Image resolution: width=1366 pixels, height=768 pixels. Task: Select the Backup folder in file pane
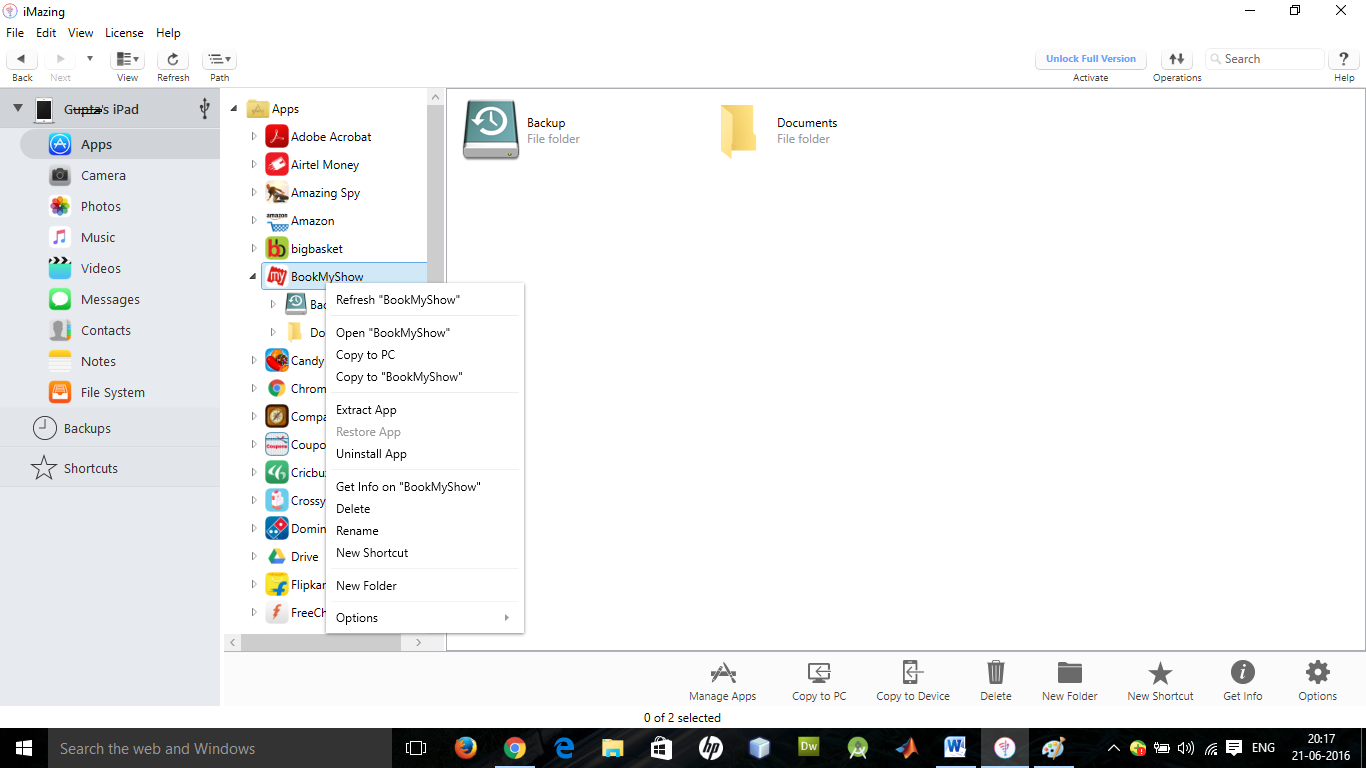coord(522,130)
